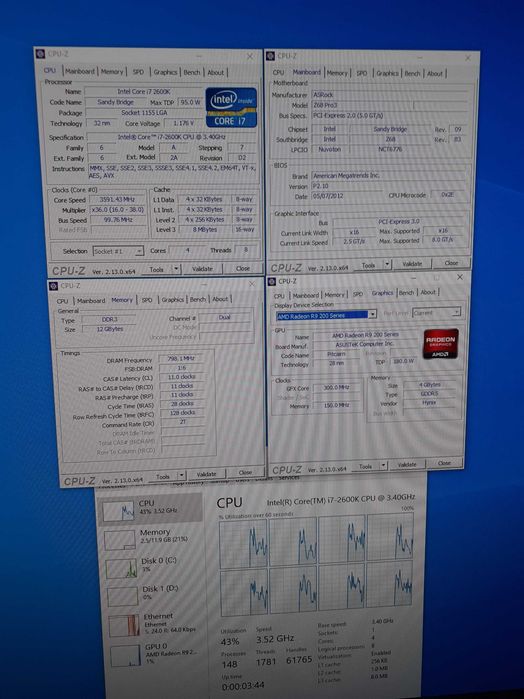Open Graphics tab in Mainboard CPU-Z window
The image size is (524, 699).
coord(387,73)
